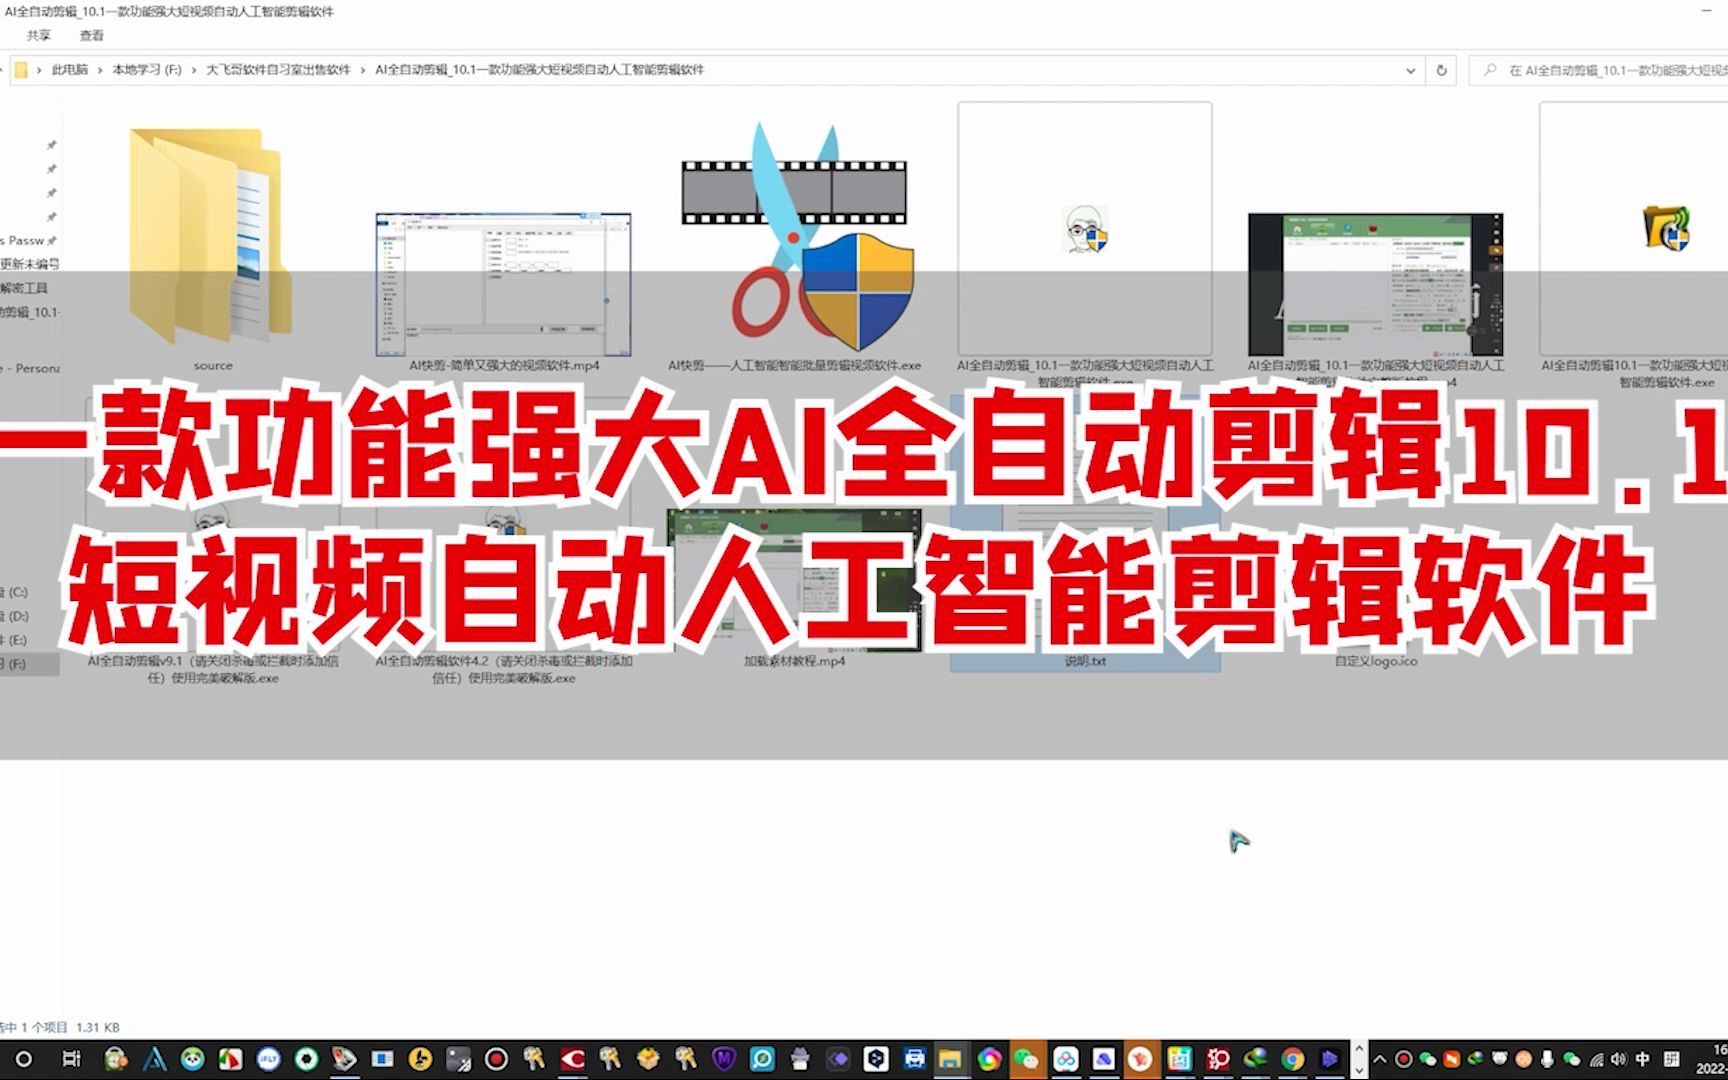
Task: Open WeChat from the taskbar
Action: (x=1027, y=1059)
